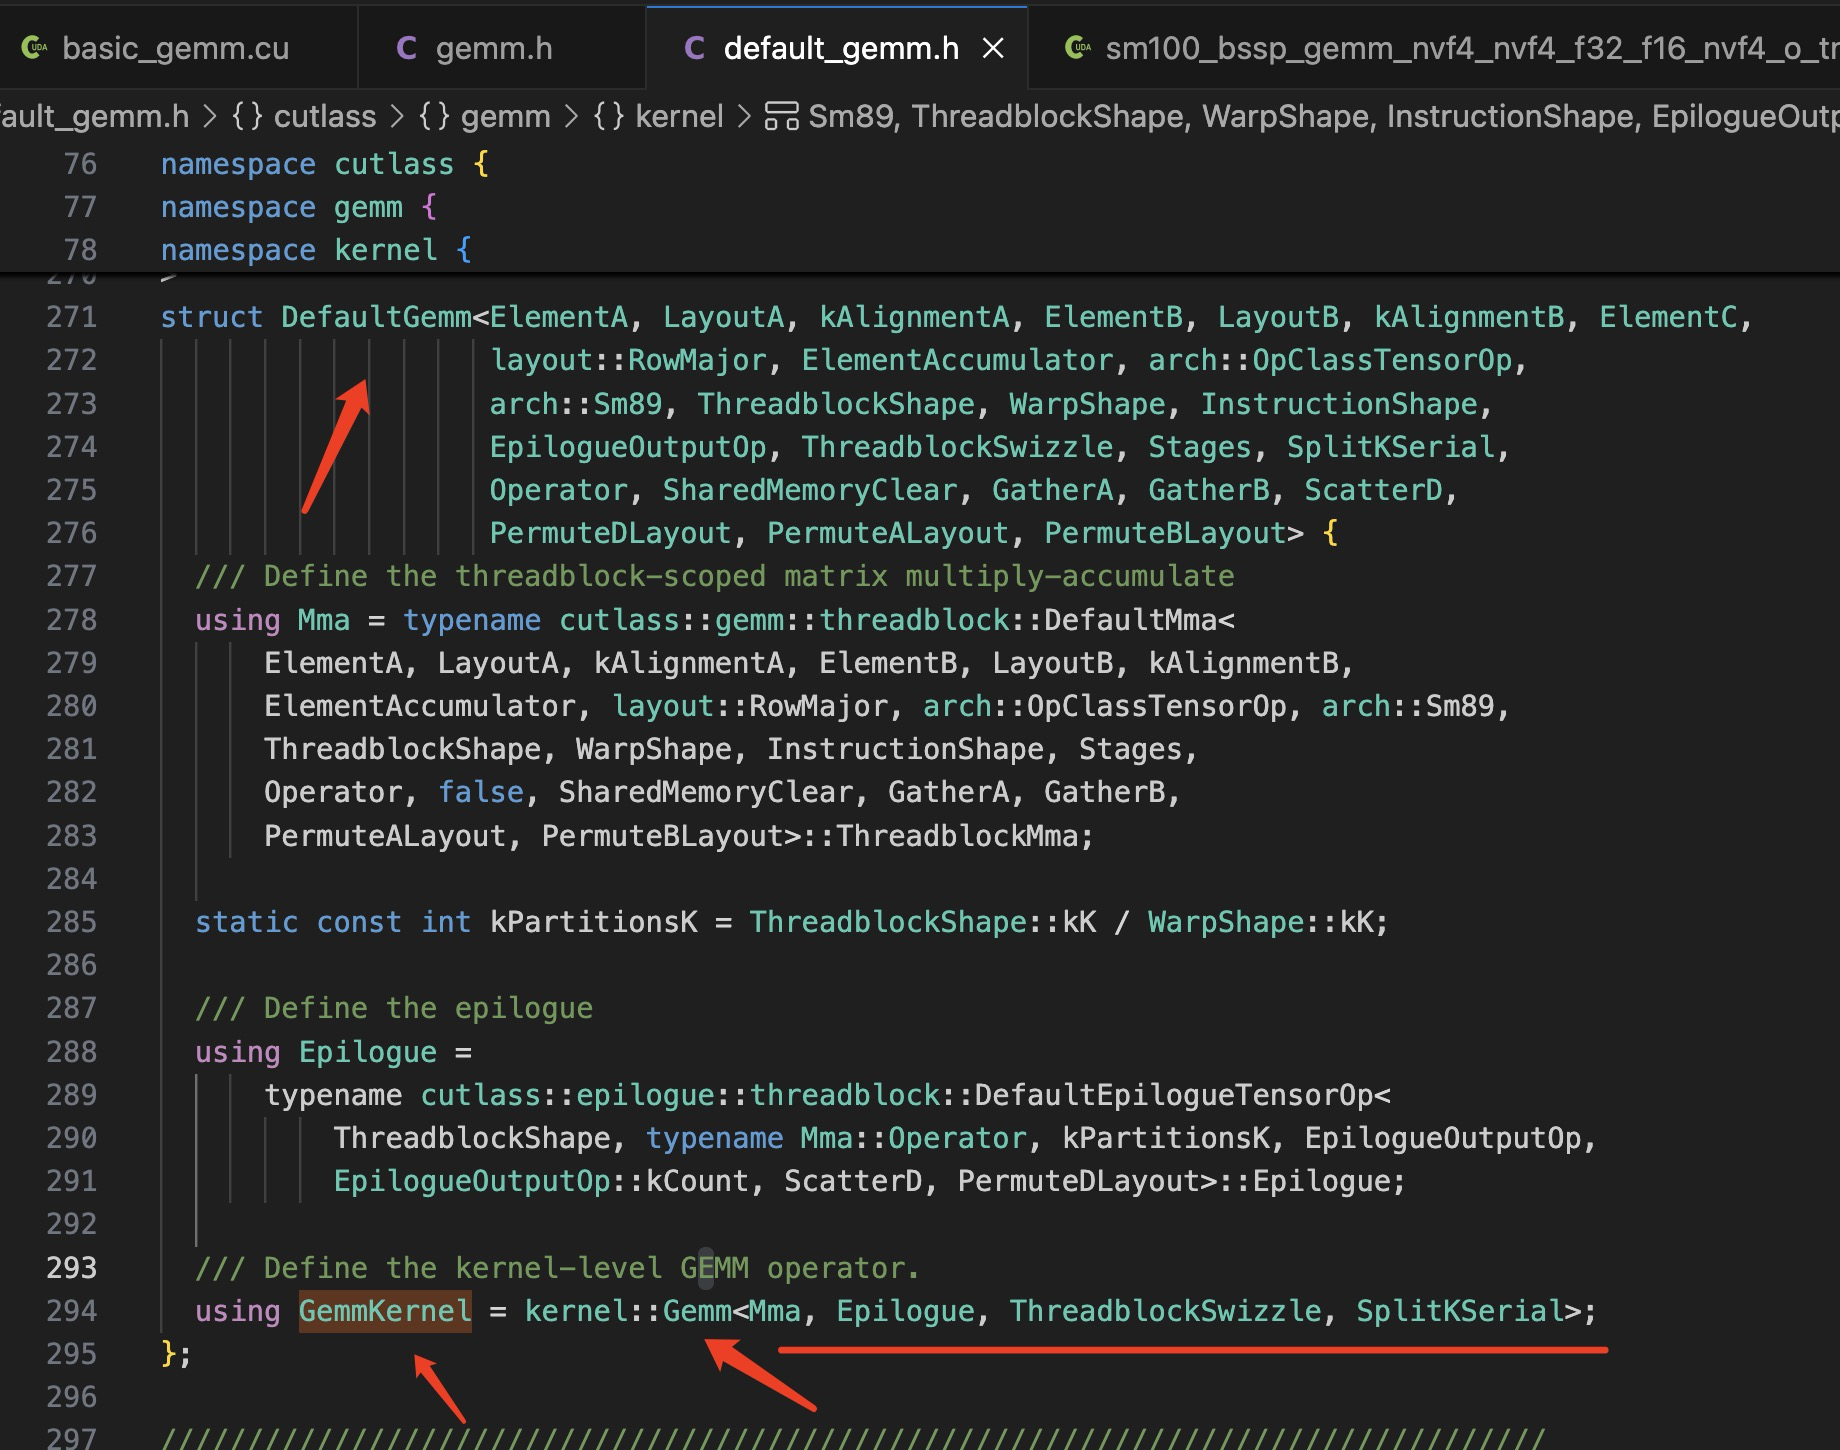
Task: Click the C file icon on default_gemm.h tab
Action: (694, 48)
